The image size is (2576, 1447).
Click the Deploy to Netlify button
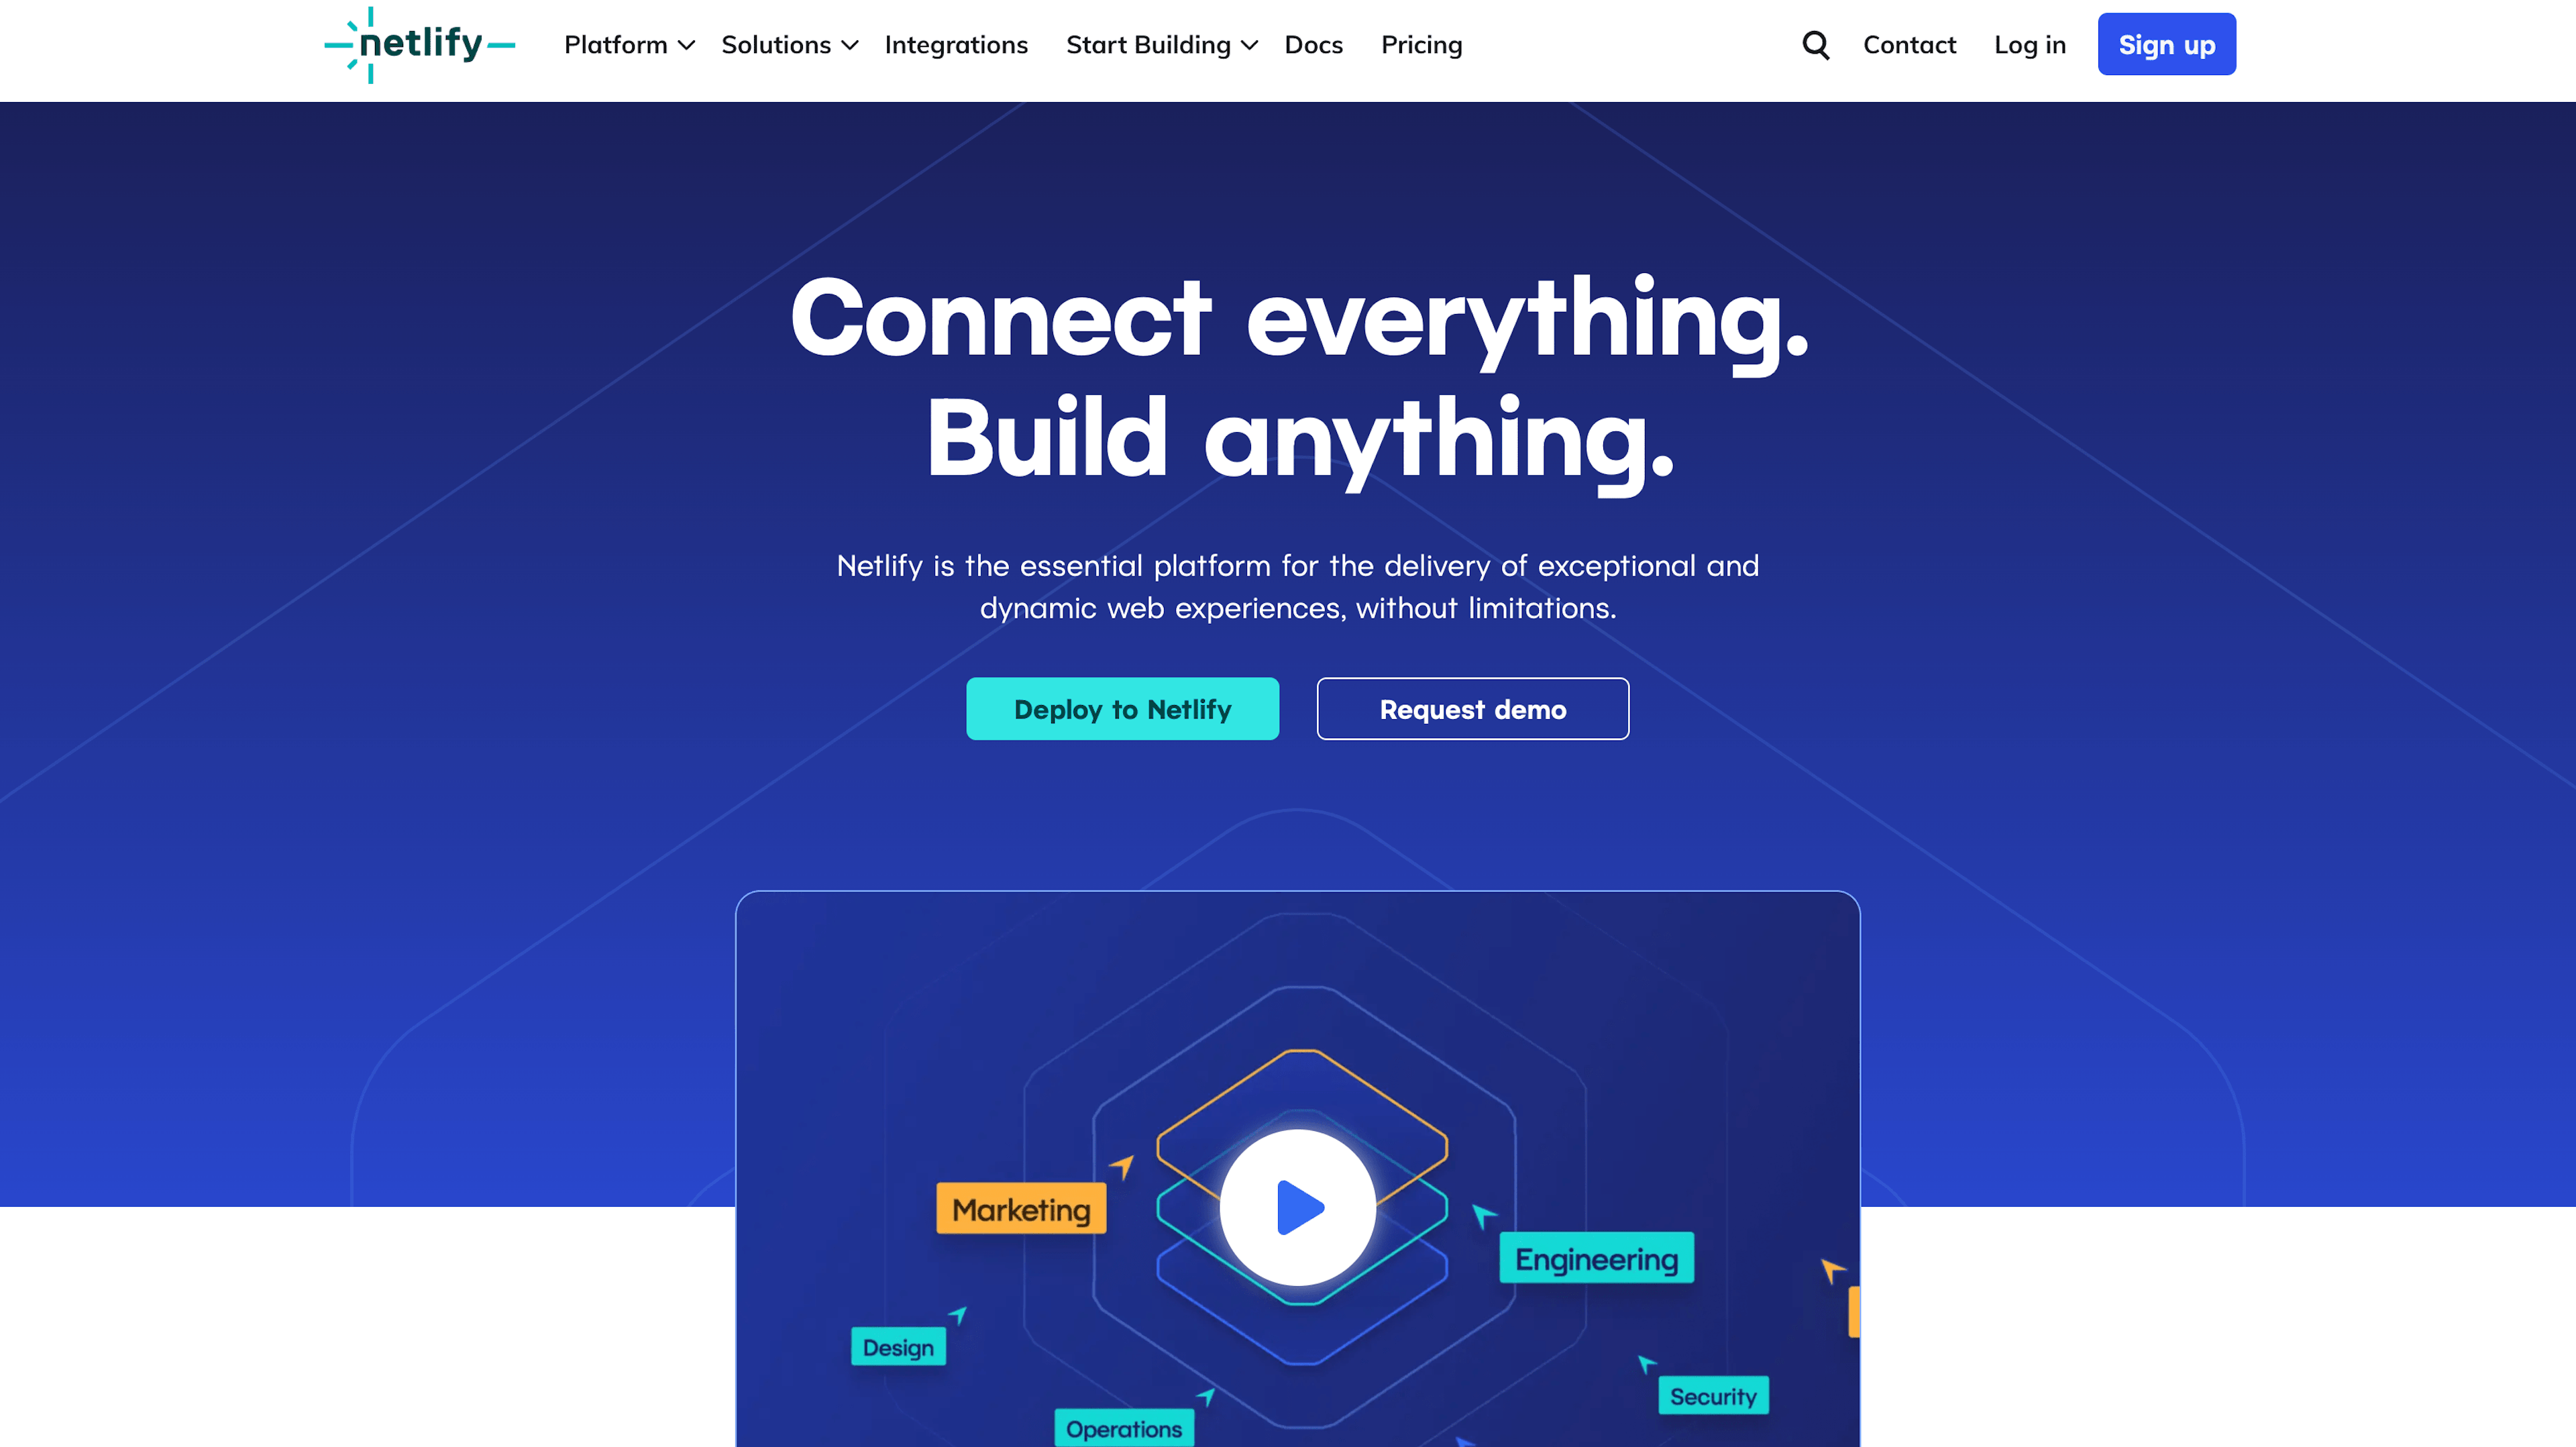click(1122, 708)
